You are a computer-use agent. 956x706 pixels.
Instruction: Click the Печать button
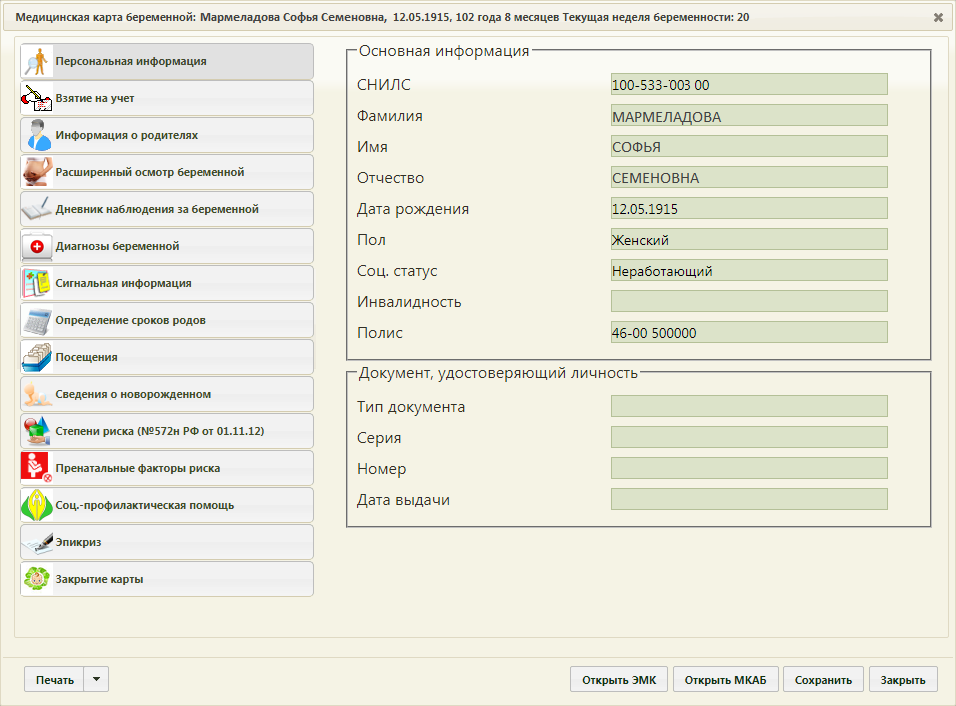(54, 680)
